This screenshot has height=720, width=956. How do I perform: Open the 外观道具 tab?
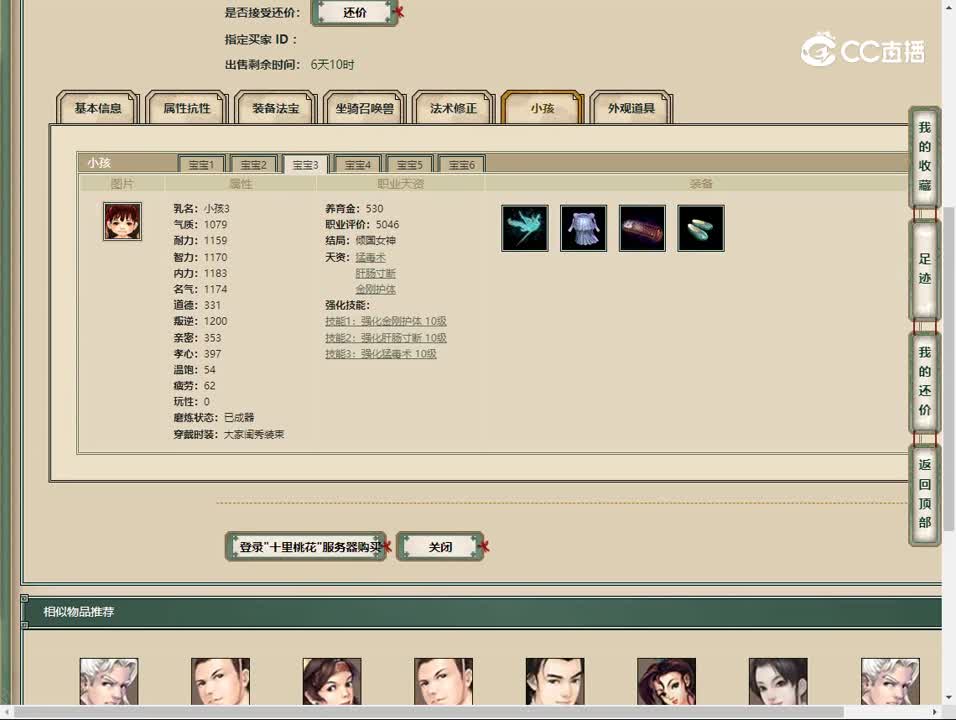click(x=631, y=108)
